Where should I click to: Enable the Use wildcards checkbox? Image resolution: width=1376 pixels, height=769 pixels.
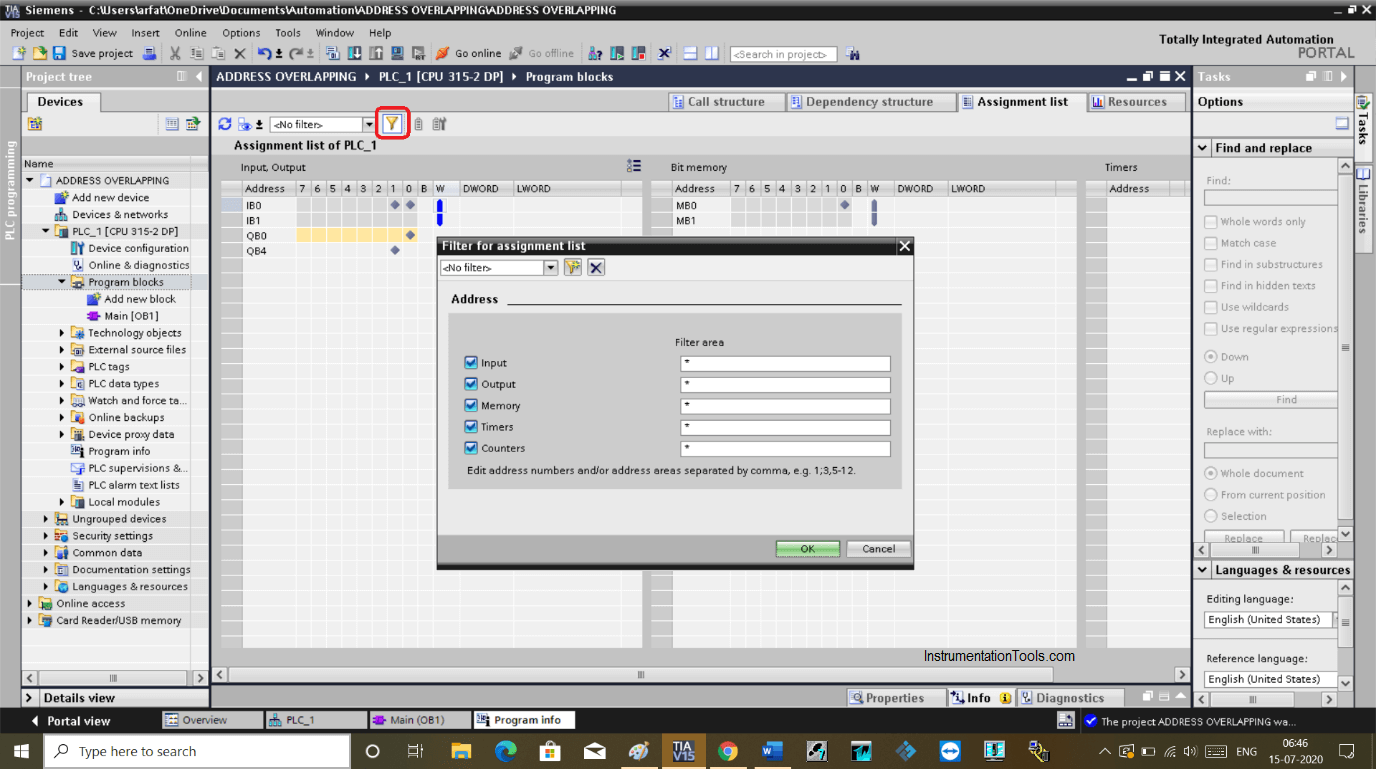(1211, 307)
